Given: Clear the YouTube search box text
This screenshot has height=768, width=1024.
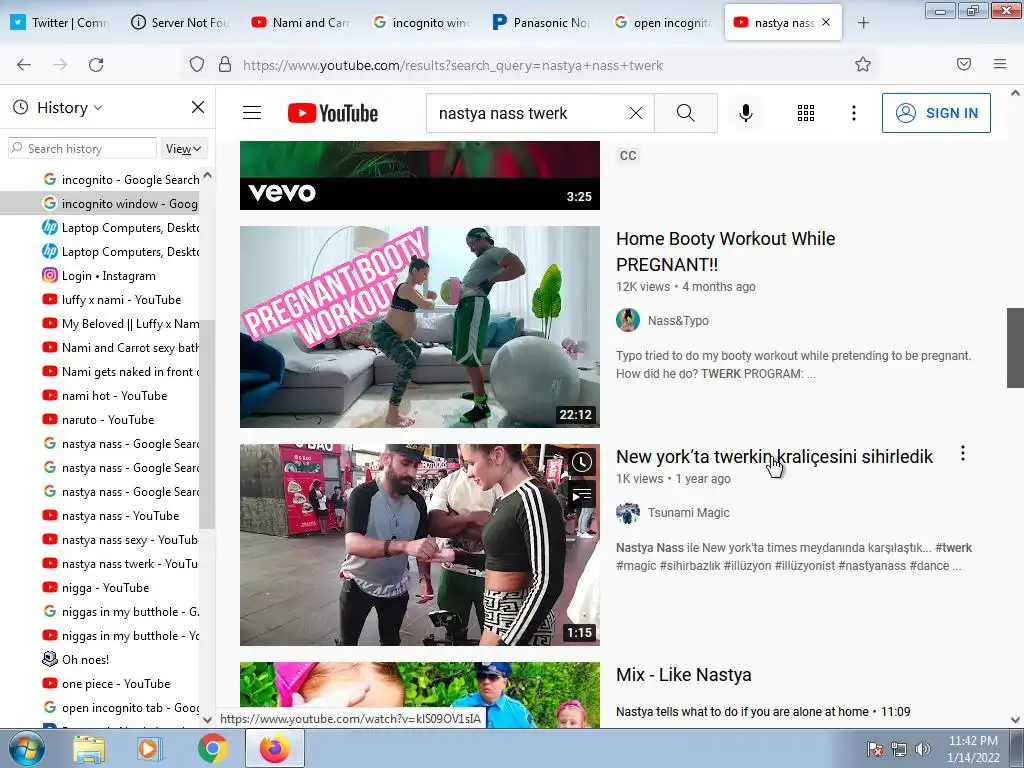Looking at the screenshot, I should [x=635, y=113].
